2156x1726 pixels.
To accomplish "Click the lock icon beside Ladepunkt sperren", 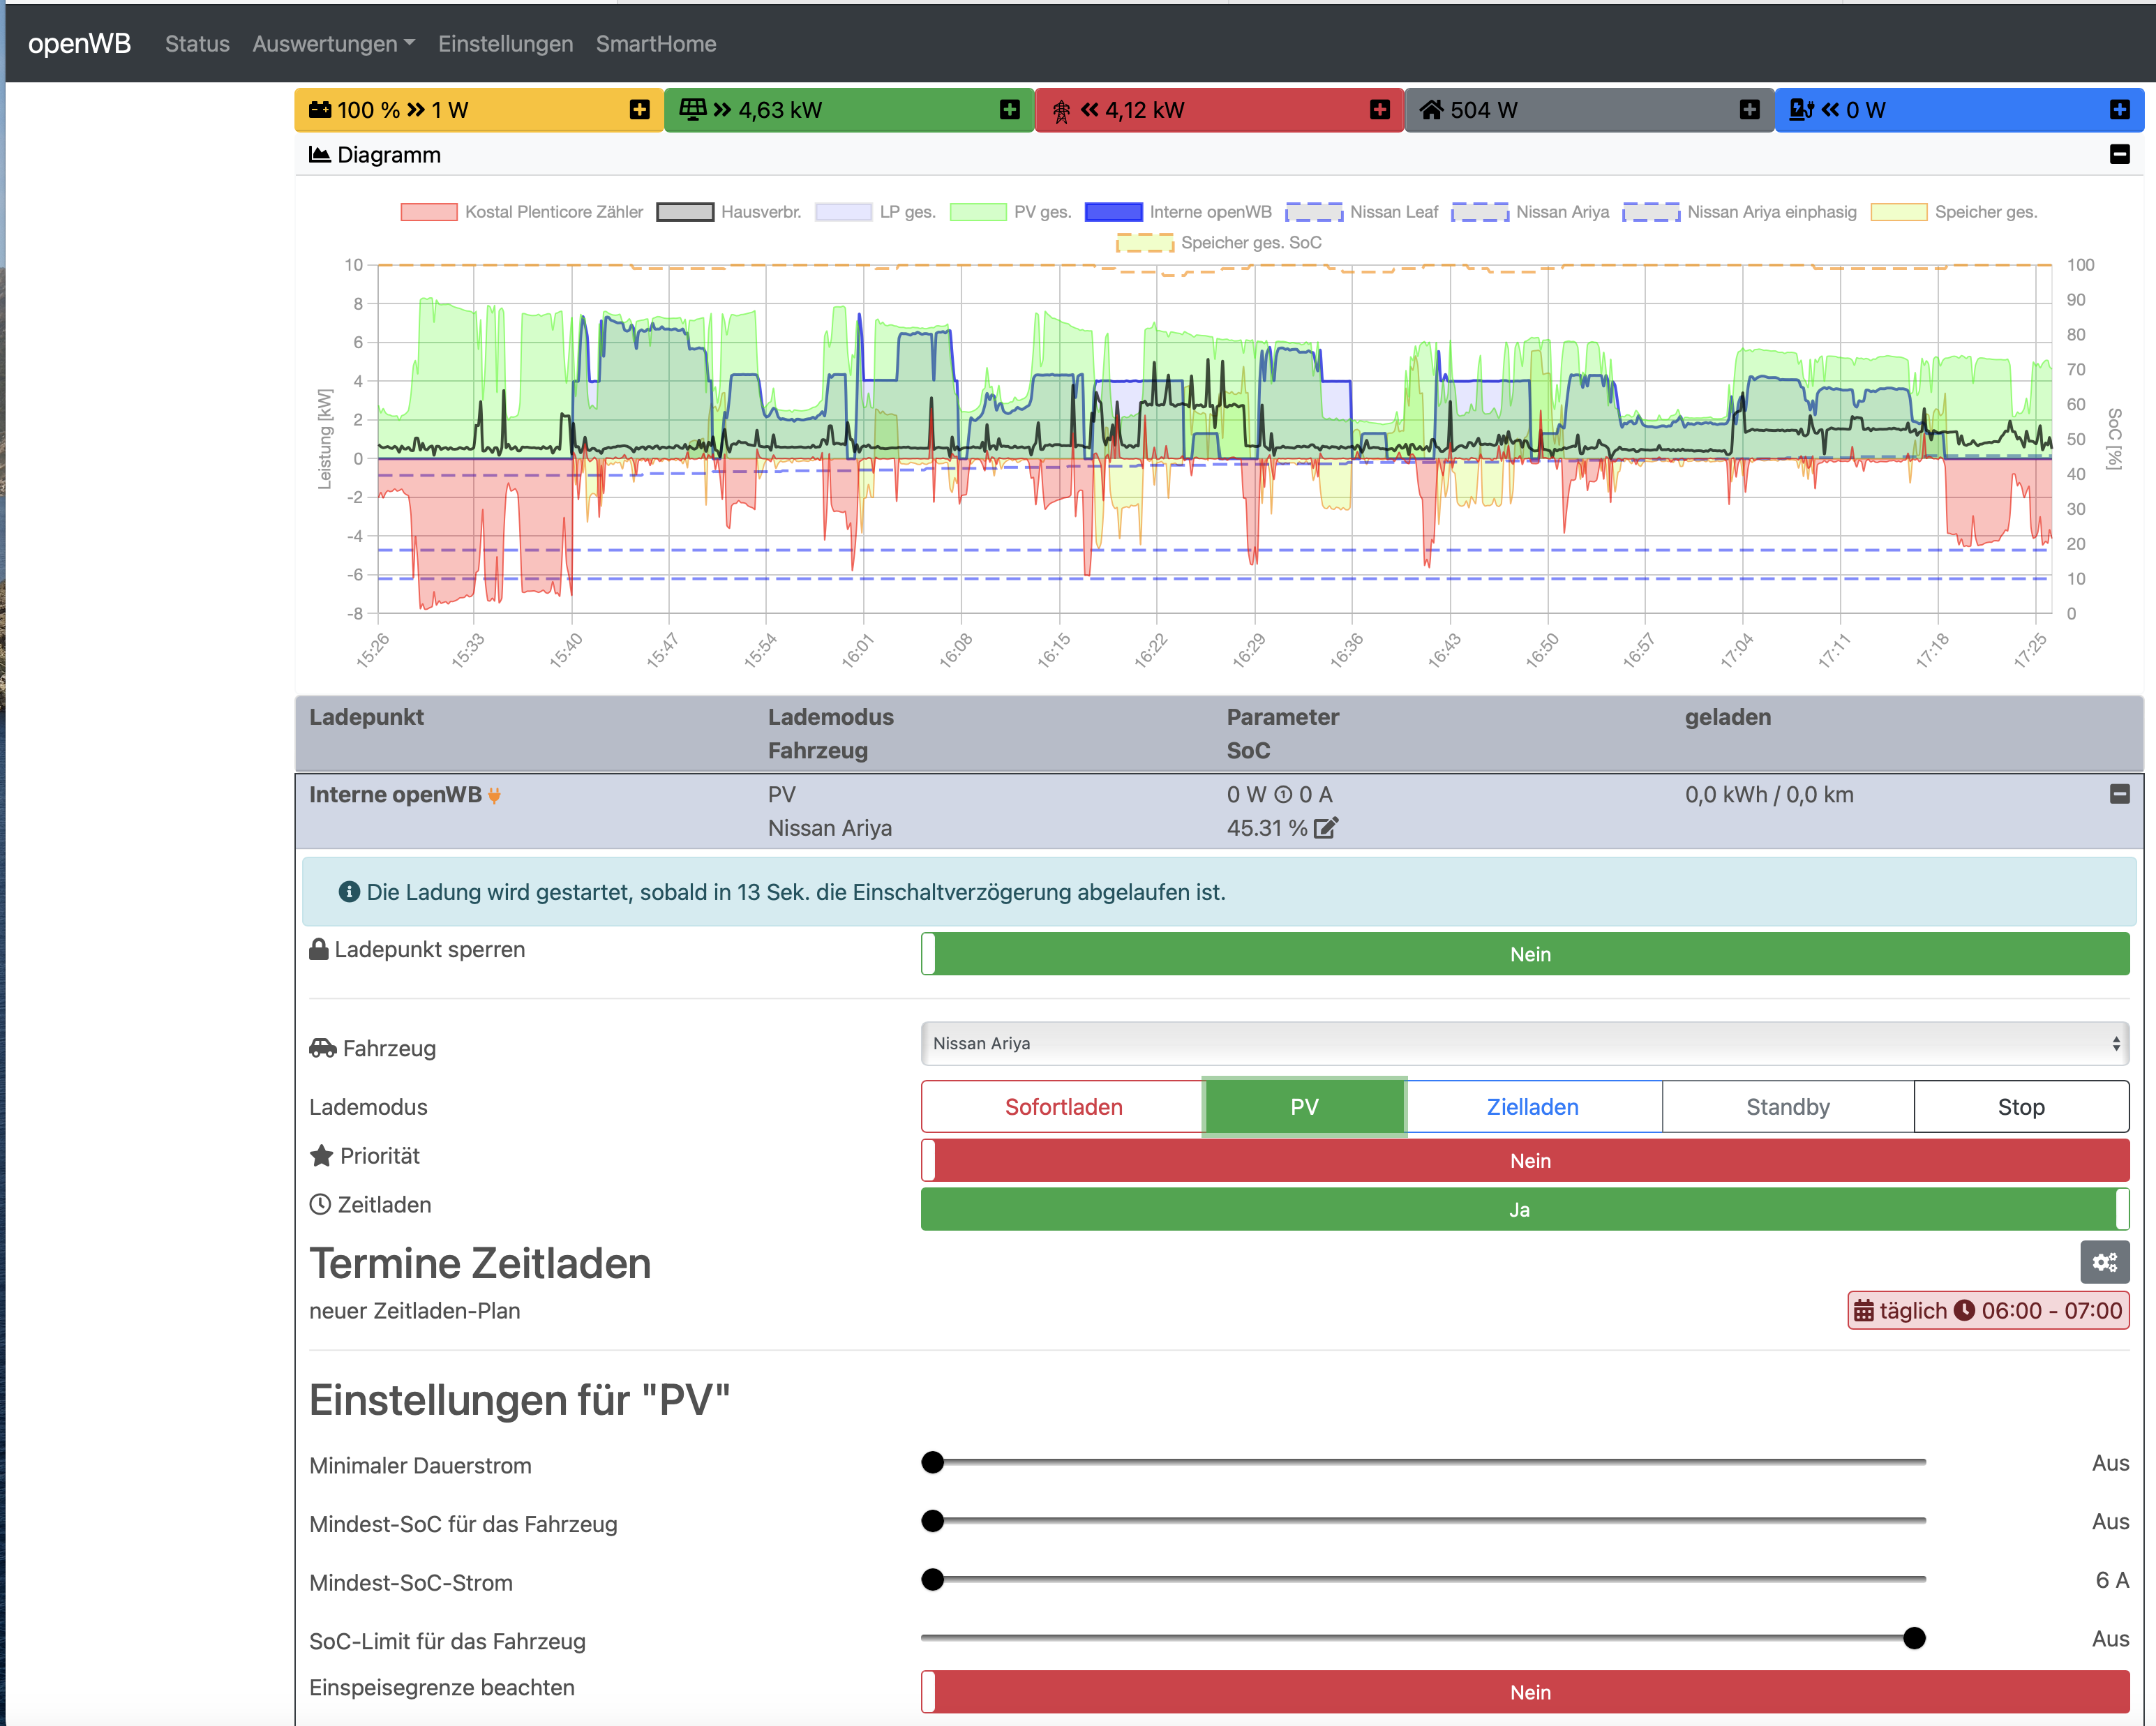I will [x=319, y=949].
